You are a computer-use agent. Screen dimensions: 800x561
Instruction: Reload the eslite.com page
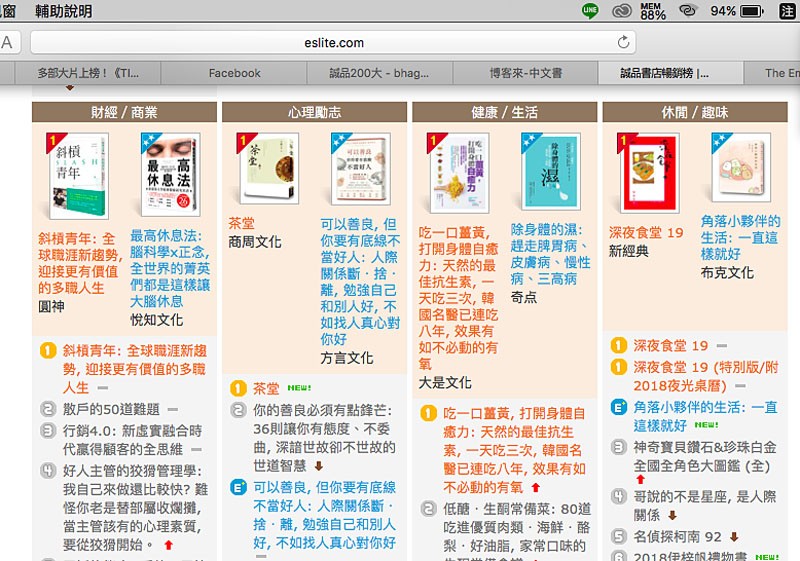623,42
